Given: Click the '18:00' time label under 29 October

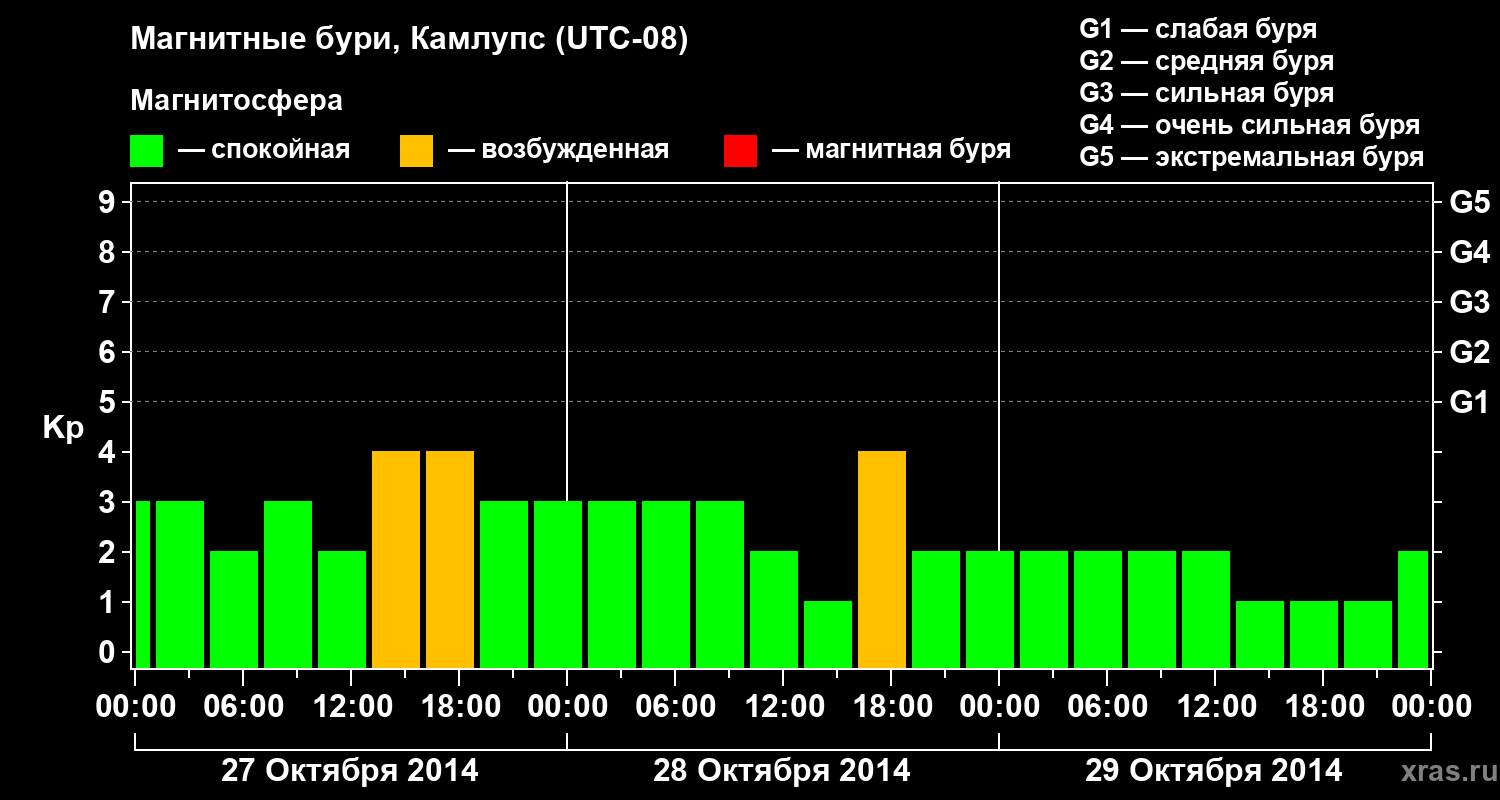Looking at the screenshot, I should coord(1323,707).
